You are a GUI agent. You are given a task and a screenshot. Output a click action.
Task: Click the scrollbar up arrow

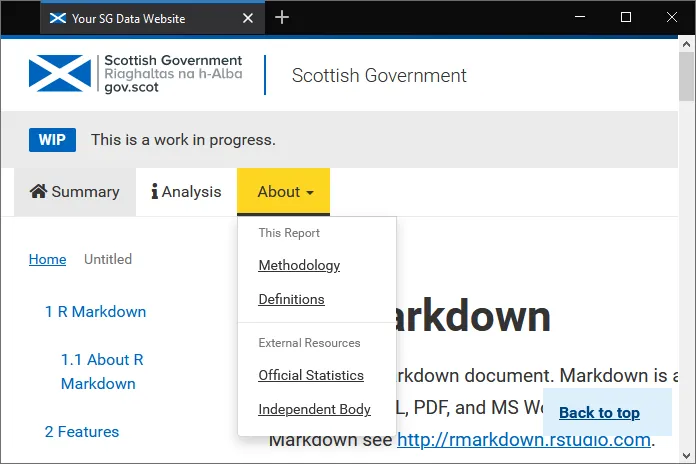click(686, 44)
